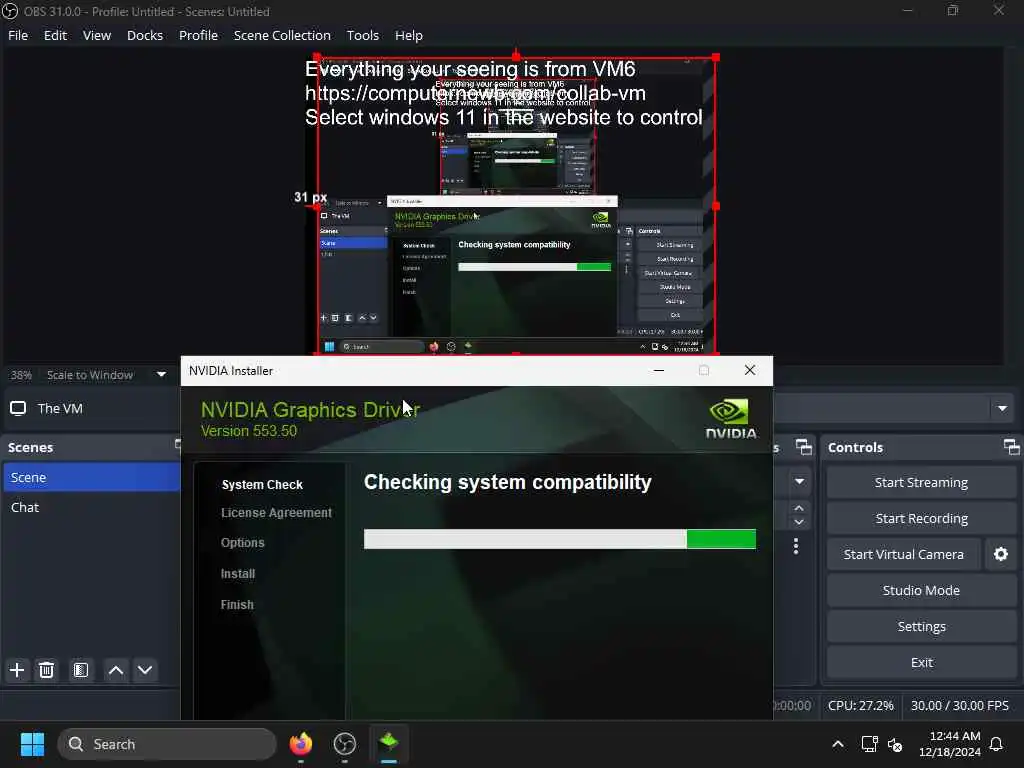Select the Scene entry in Scenes list
The height and width of the screenshot is (768, 1024).
(91, 477)
